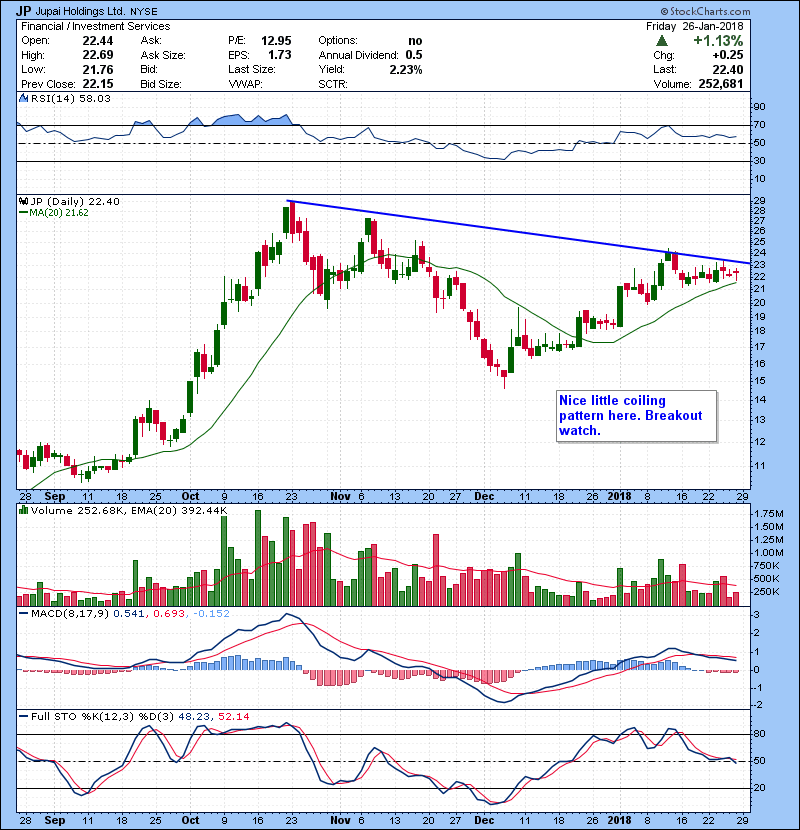The height and width of the screenshot is (830, 800).
Task: Click the Options value no
Action: coord(415,41)
